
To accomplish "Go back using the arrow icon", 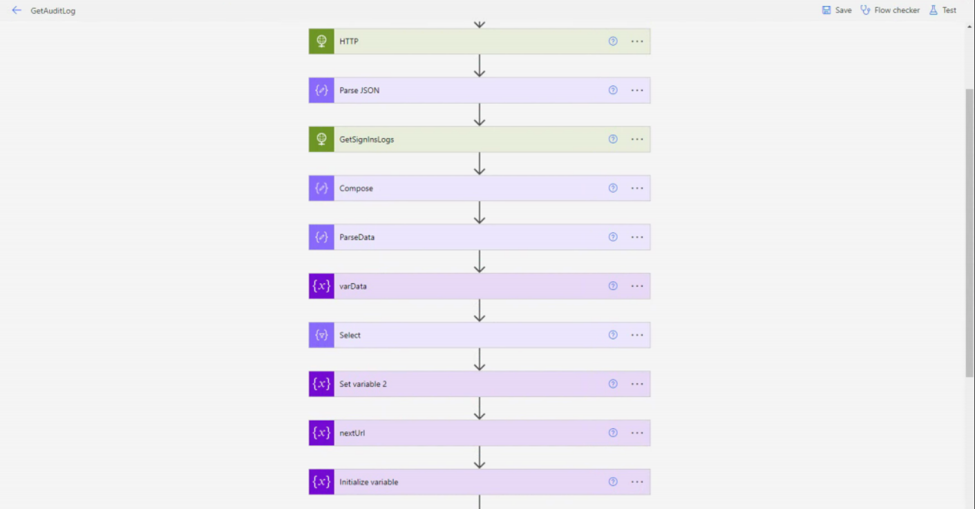I will [16, 10].
